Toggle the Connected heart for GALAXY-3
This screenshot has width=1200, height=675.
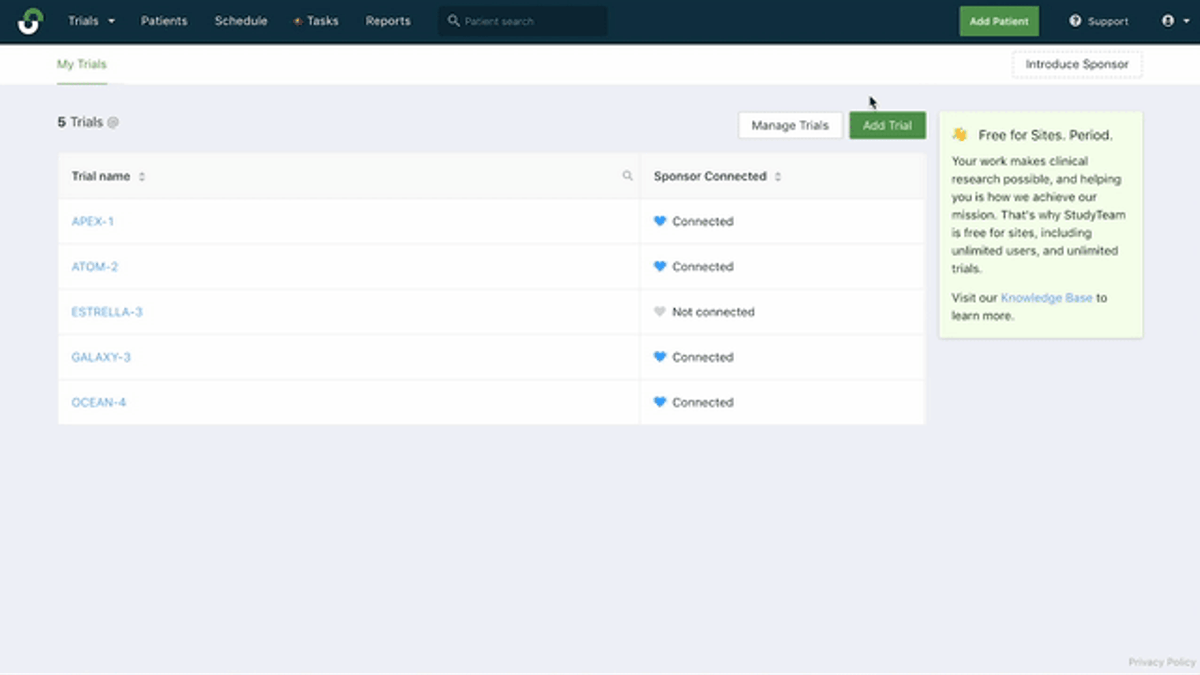pyautogui.click(x=659, y=356)
